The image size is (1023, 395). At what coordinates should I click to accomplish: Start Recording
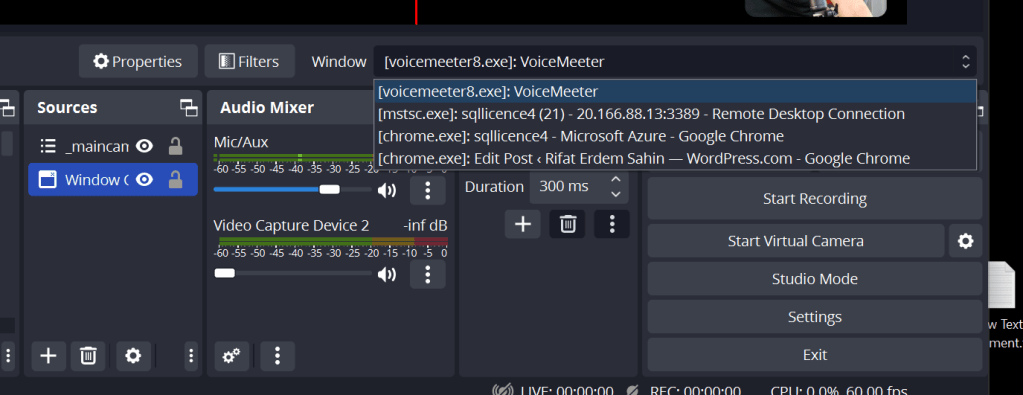tap(815, 198)
